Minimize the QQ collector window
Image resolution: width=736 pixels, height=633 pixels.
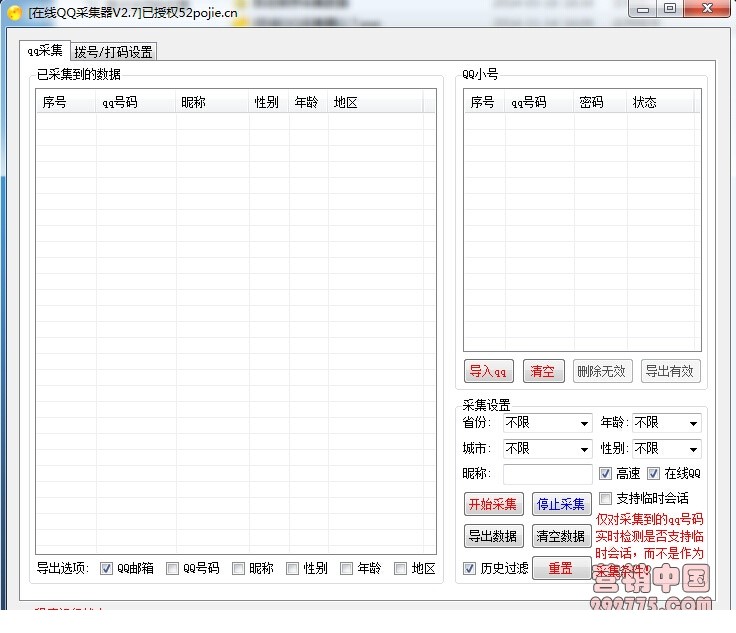click(x=643, y=9)
